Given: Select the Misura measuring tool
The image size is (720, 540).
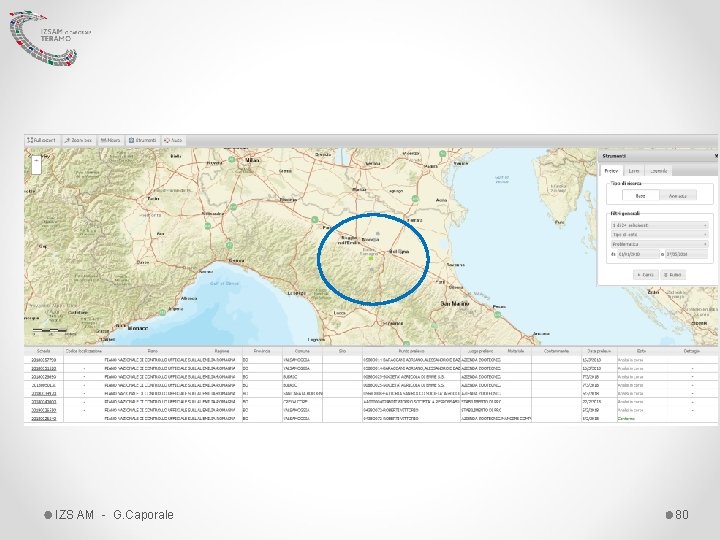Looking at the screenshot, I should pos(110,140).
